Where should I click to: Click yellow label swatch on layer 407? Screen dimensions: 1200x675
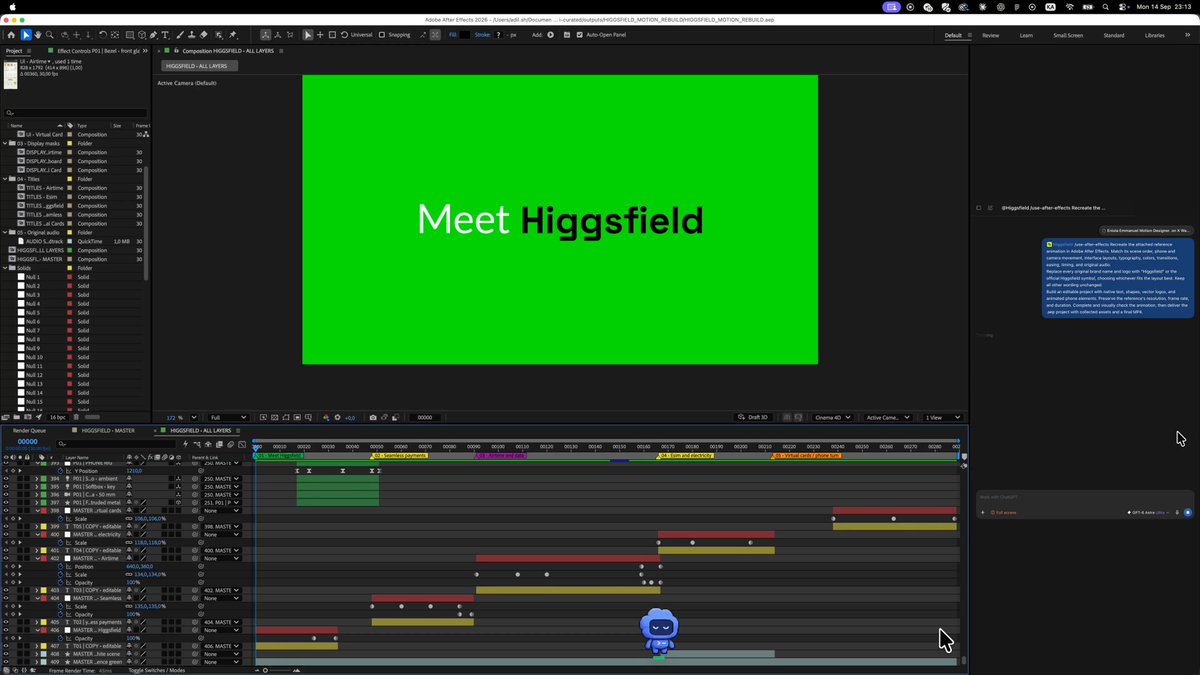pyautogui.click(x=44, y=646)
